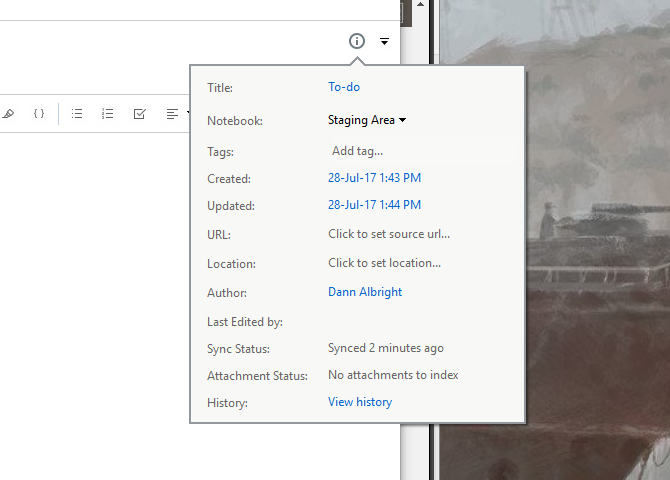Expand the Staging Area notebook dropdown
Viewport: 670px width, 480px height.
point(367,120)
